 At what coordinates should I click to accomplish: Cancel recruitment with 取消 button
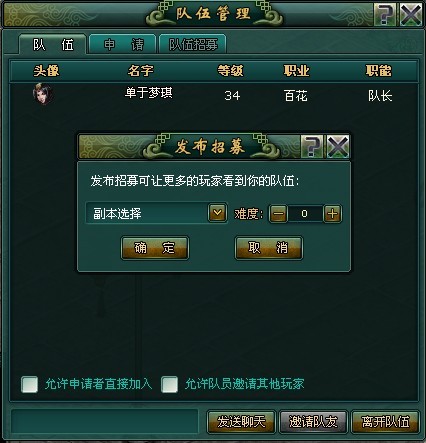269,248
